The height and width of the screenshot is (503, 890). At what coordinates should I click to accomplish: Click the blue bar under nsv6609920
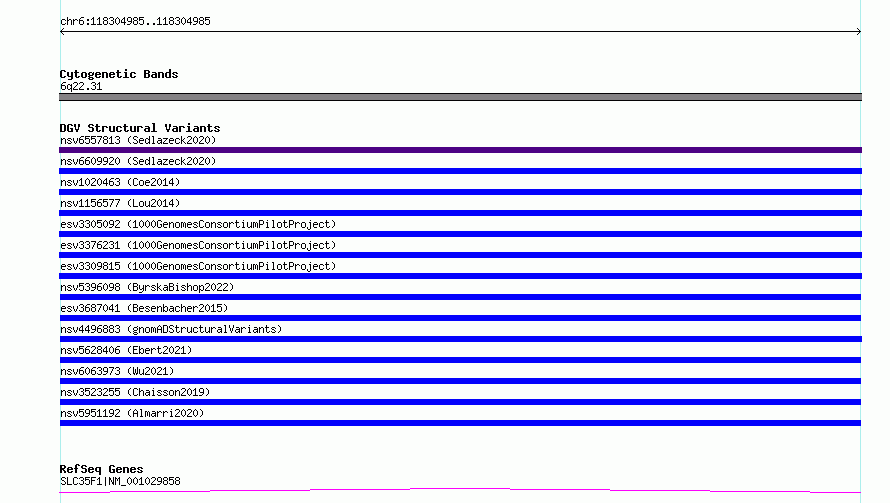point(460,171)
